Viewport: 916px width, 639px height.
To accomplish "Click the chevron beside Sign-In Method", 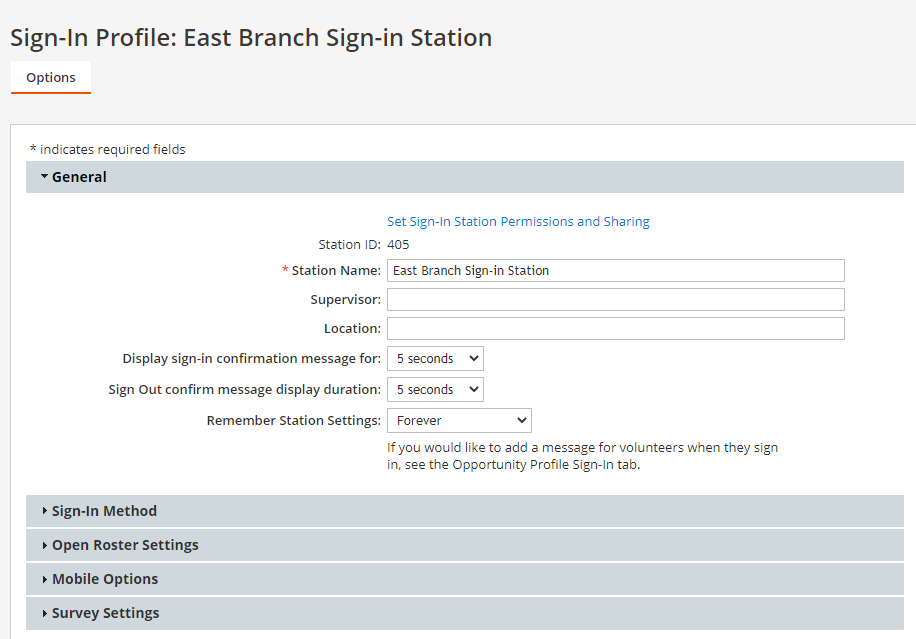I will tap(45, 510).
